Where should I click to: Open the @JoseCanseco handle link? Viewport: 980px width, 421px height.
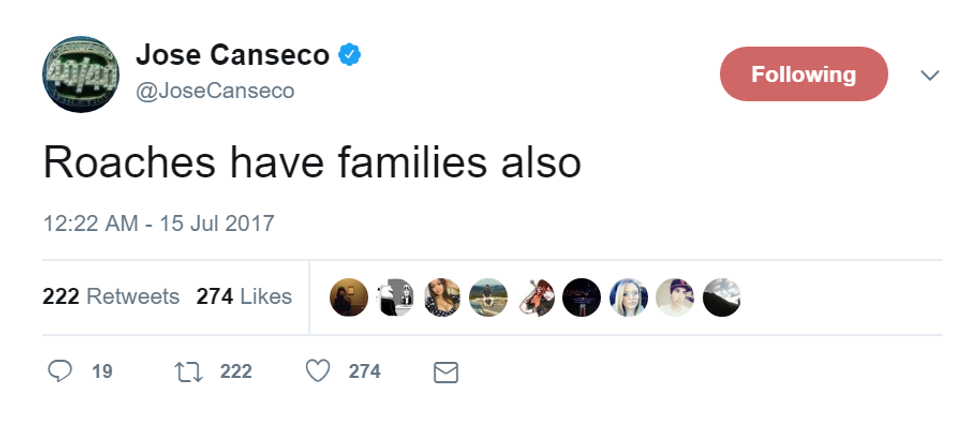215,90
